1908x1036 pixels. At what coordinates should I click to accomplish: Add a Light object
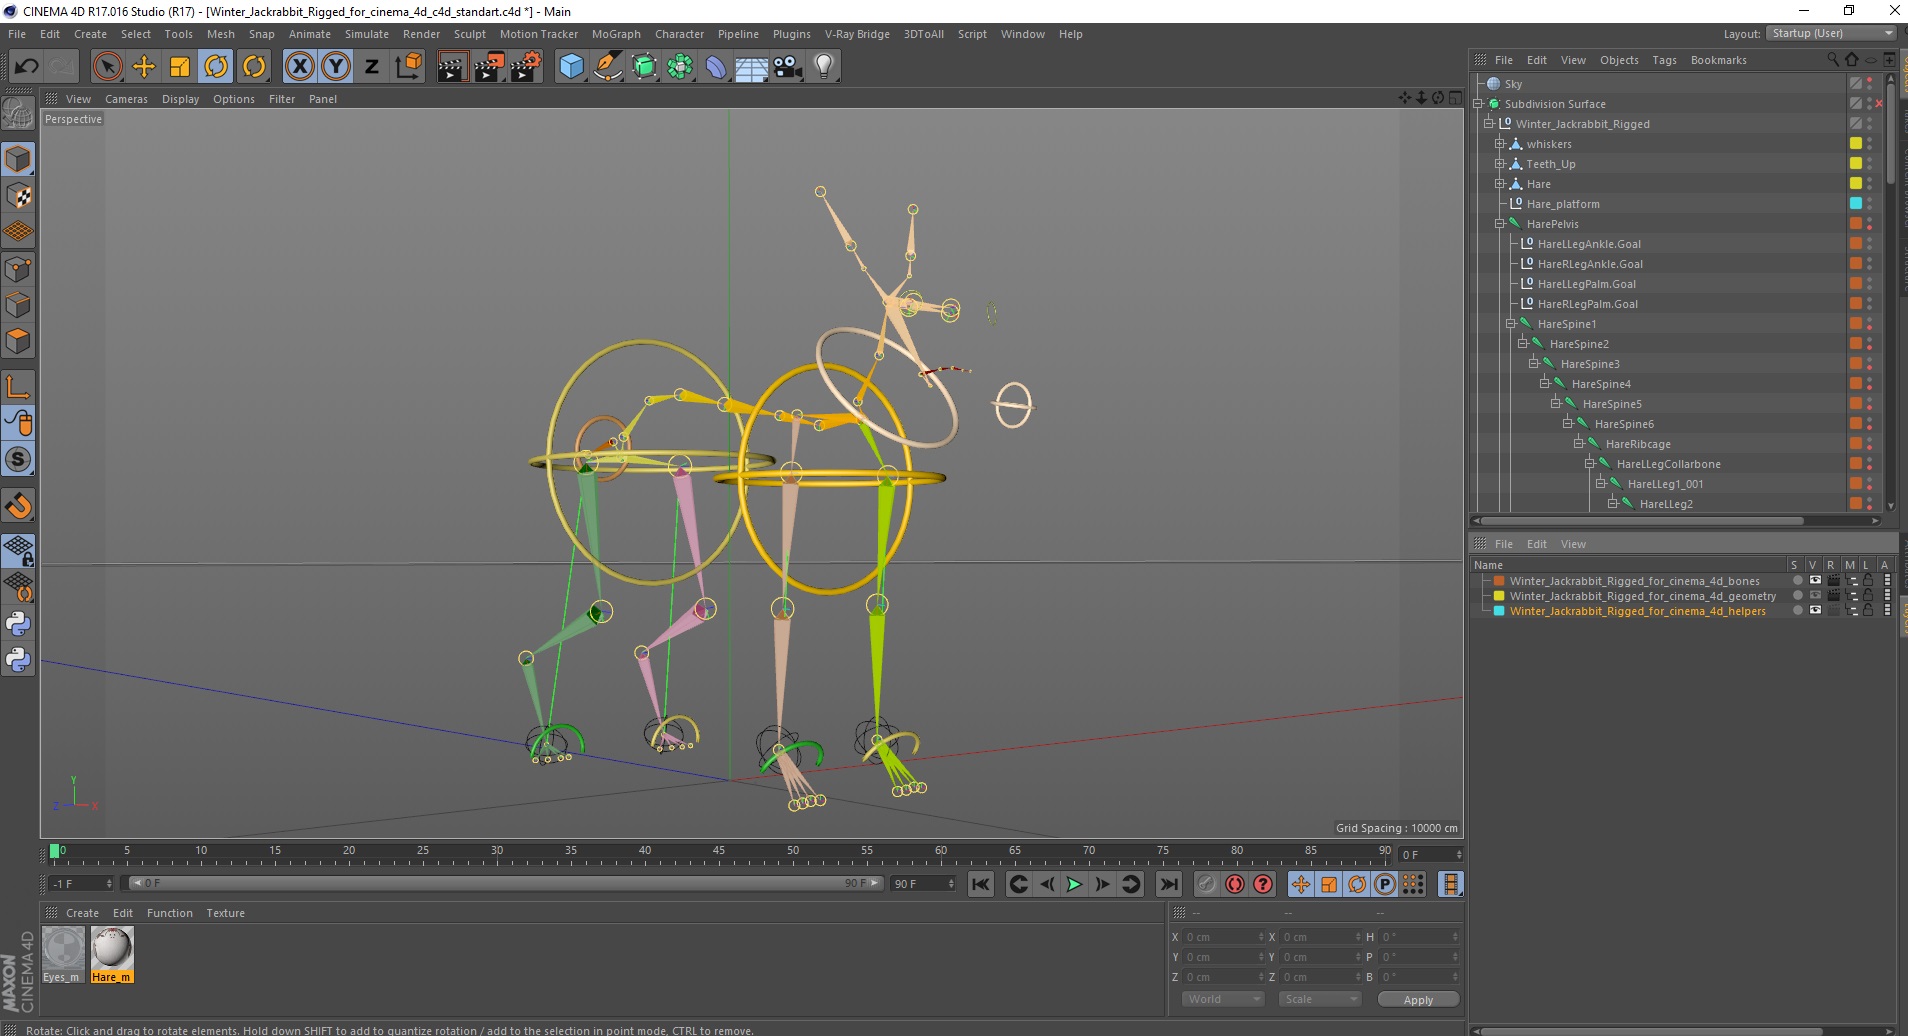[x=824, y=67]
